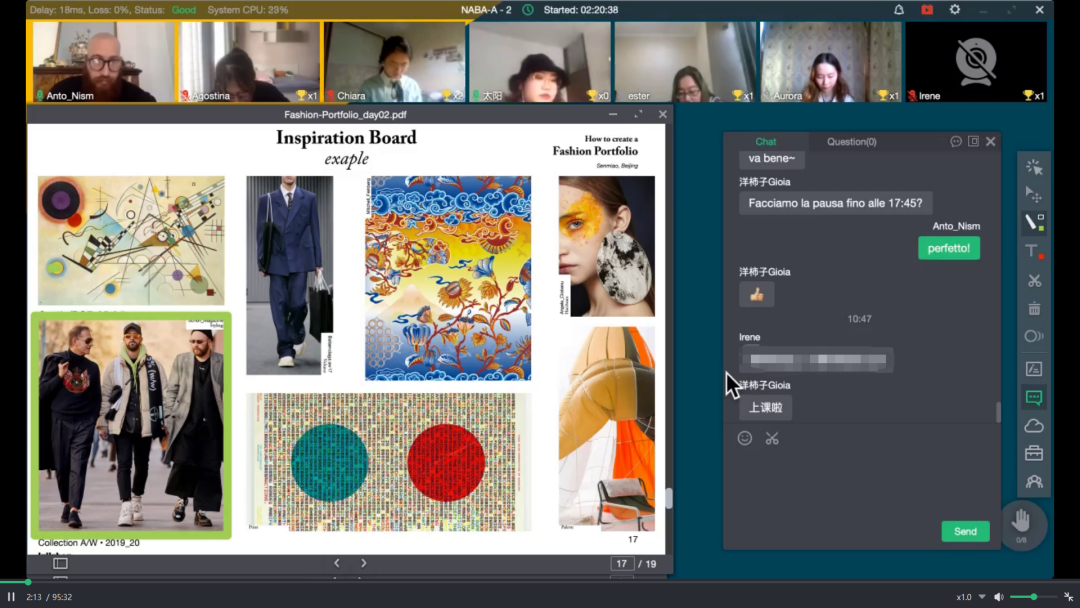The image size is (1080, 608).
Task: Click the clock icon beside Started time
Action: [x=528, y=10]
